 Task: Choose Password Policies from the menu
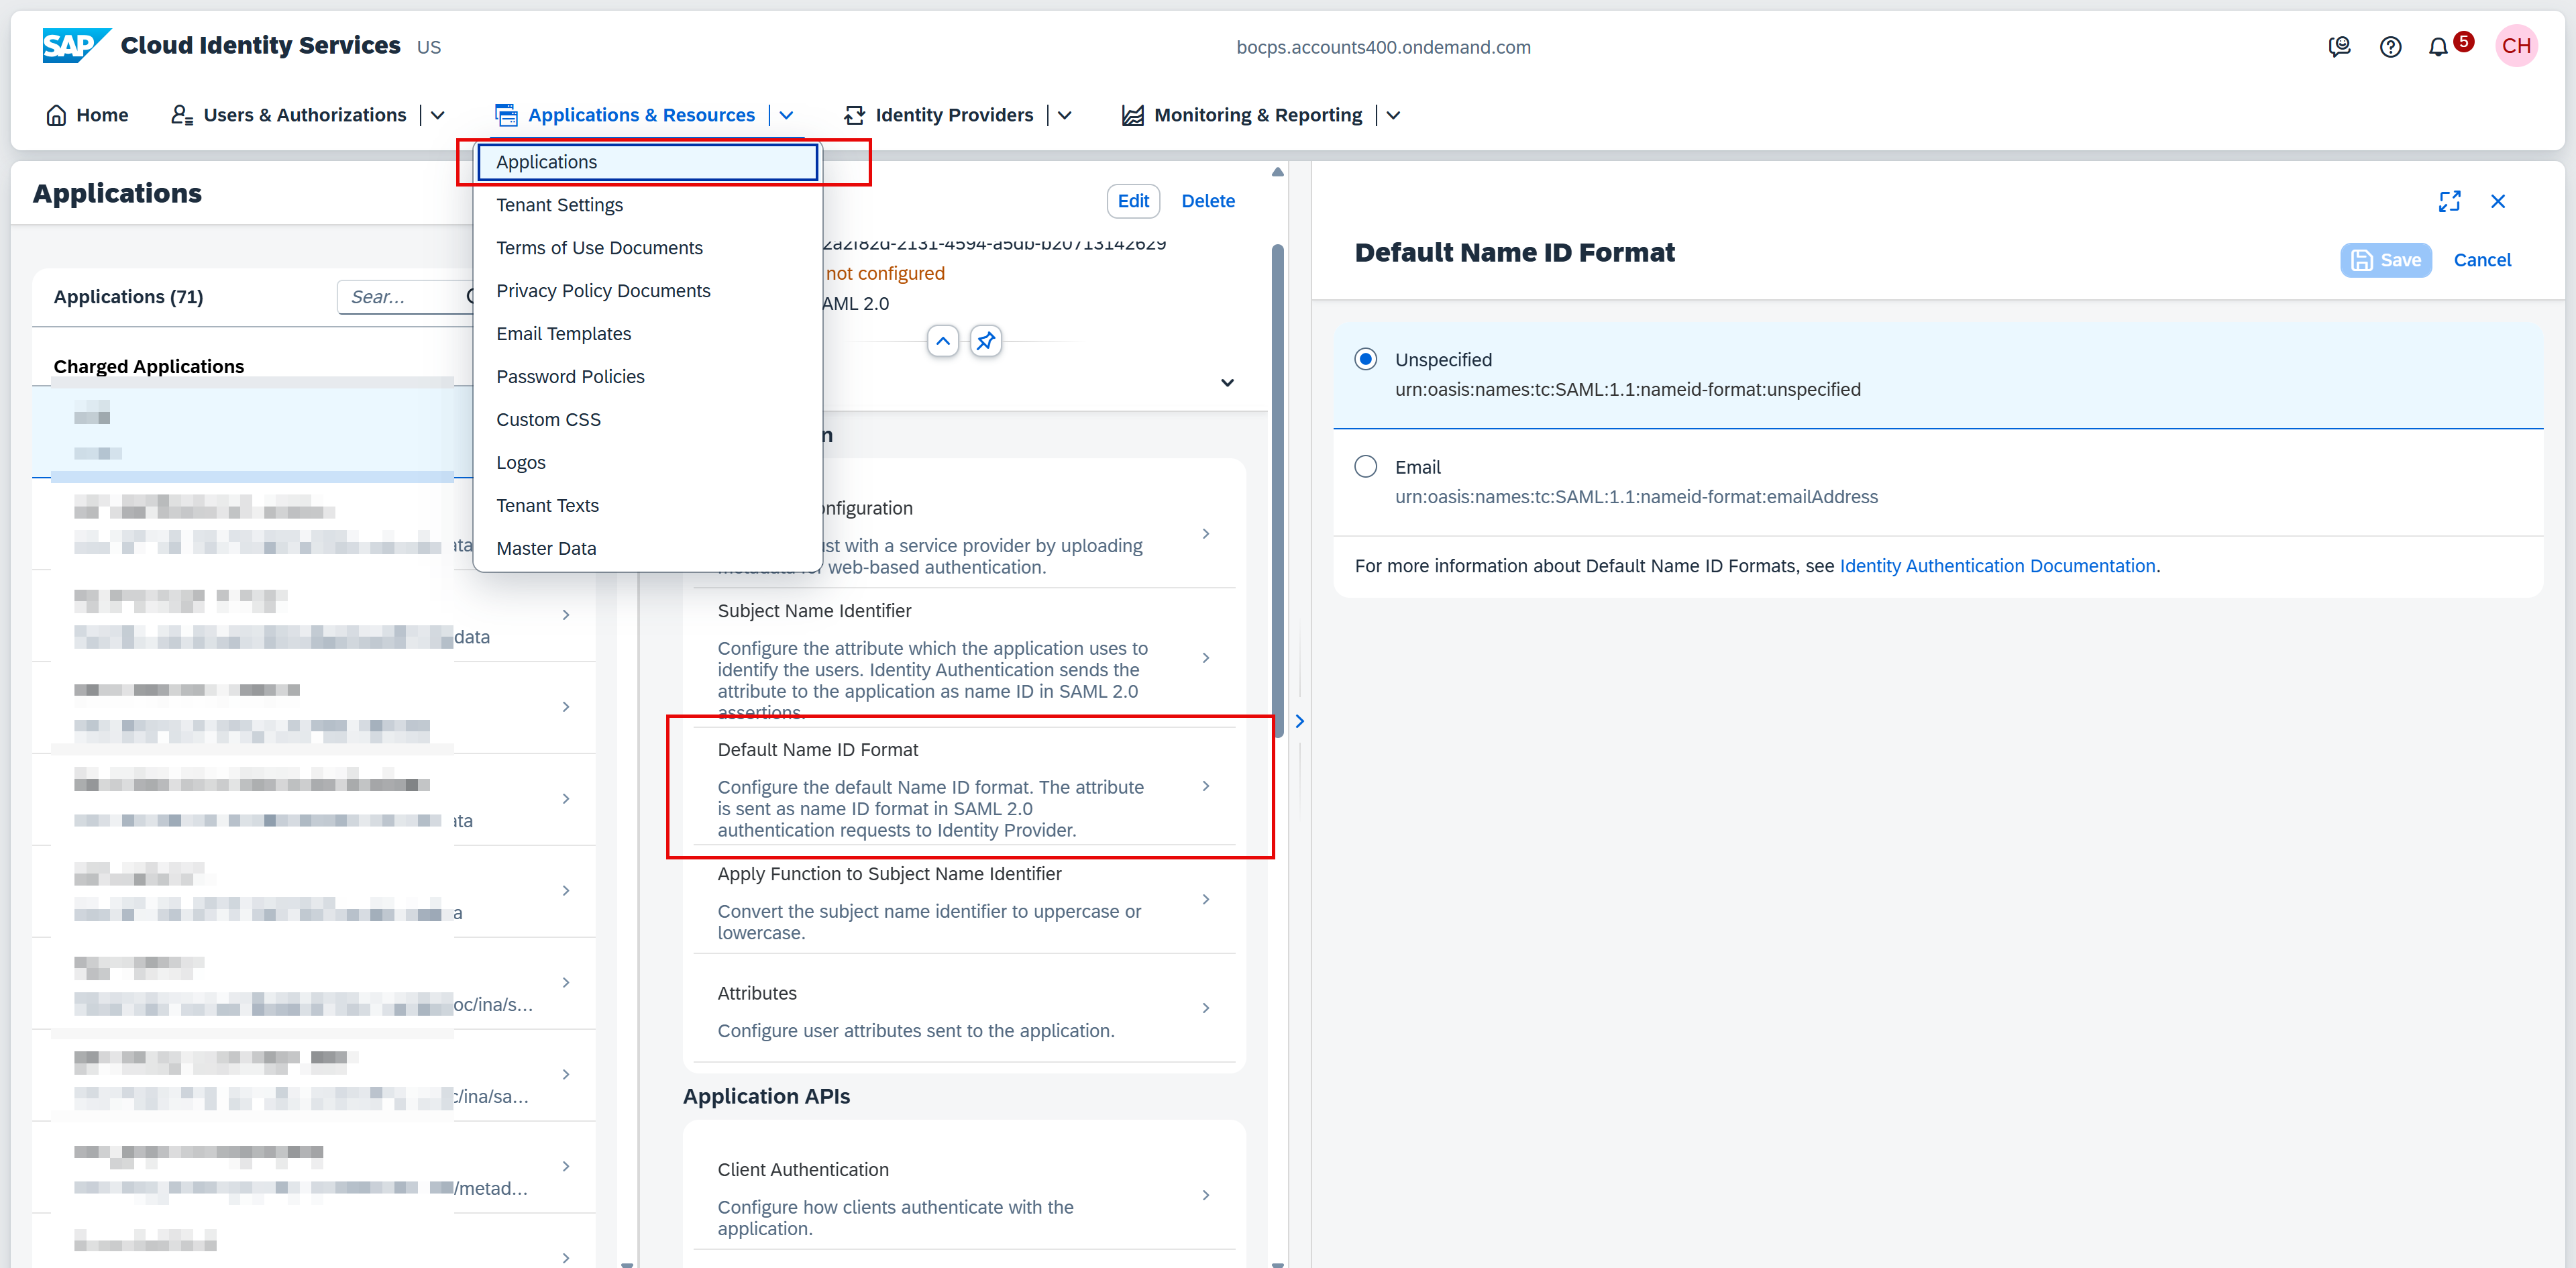pos(648,377)
